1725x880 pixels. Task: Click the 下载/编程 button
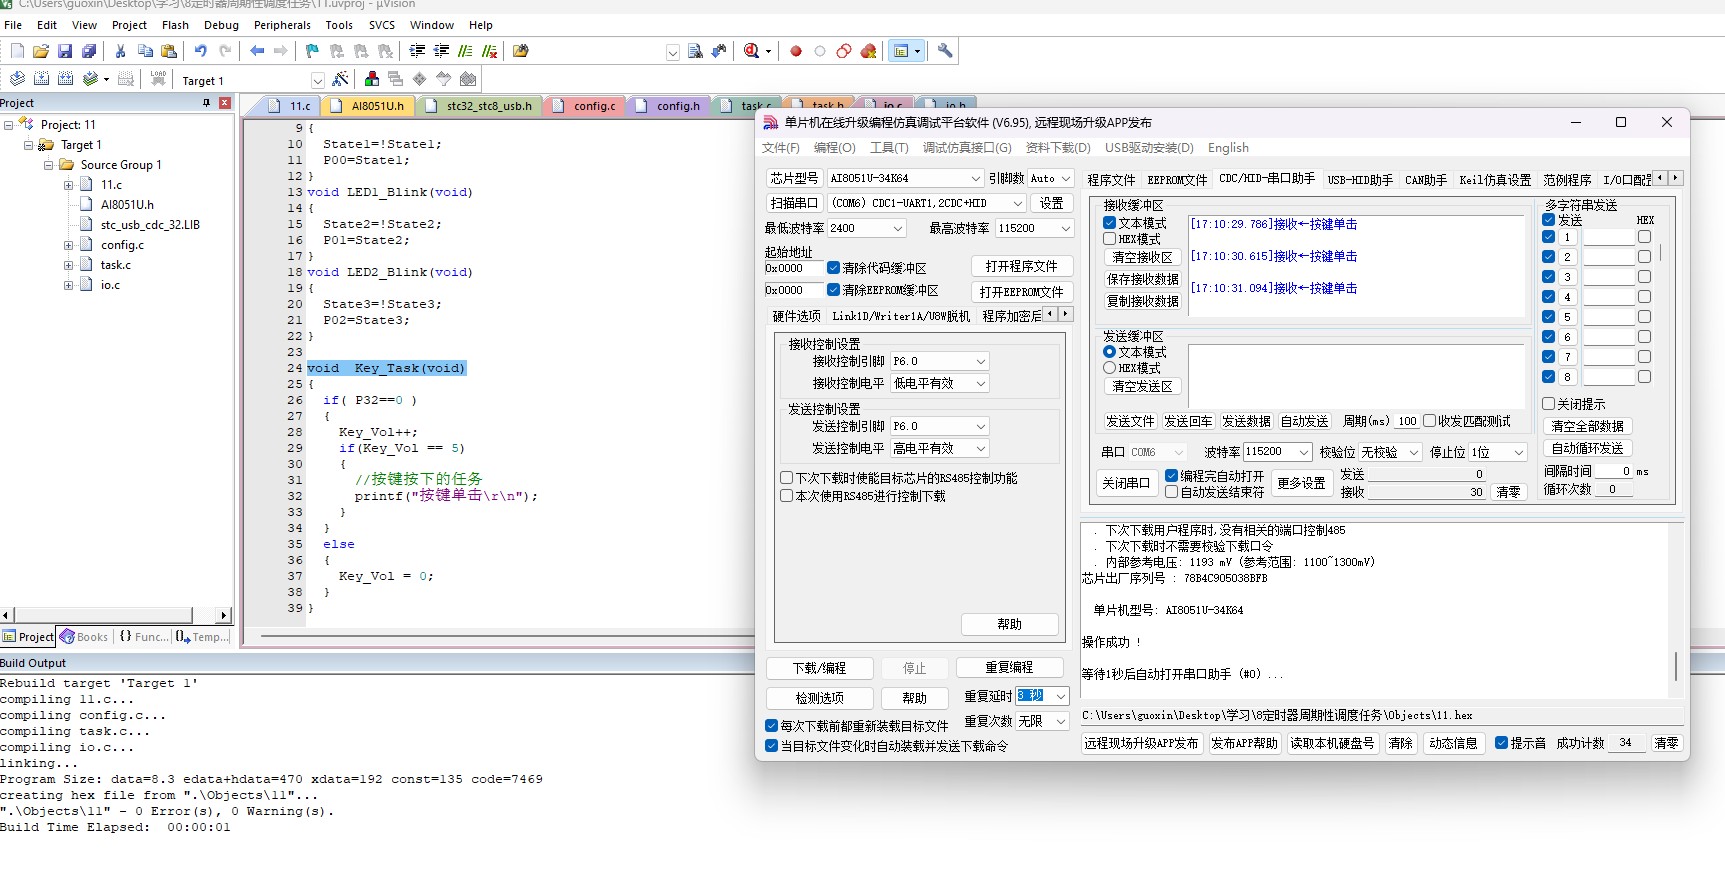819,668
